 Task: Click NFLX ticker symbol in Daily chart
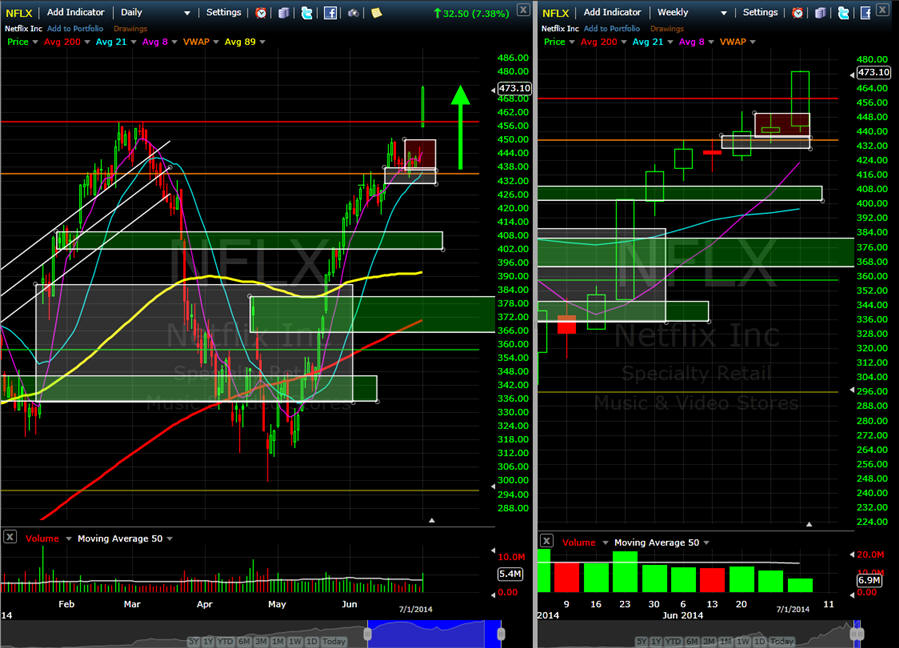click(x=19, y=13)
